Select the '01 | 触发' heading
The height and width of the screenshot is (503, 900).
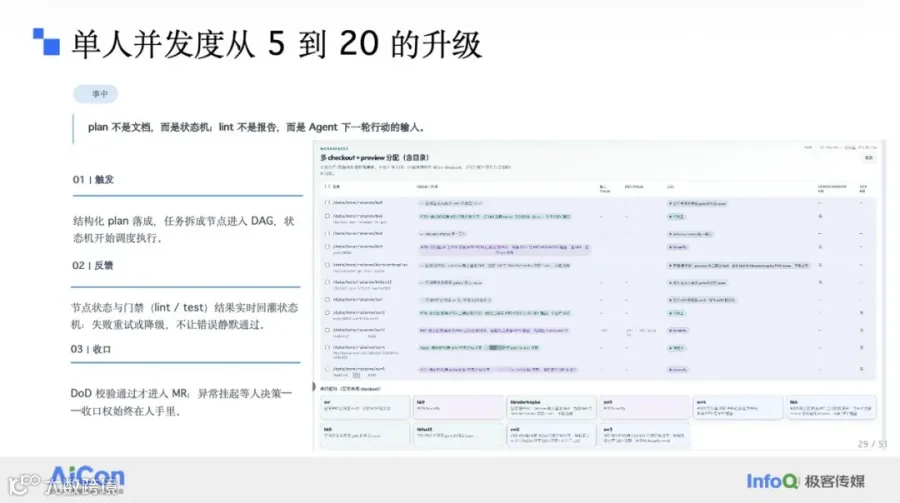click(93, 180)
